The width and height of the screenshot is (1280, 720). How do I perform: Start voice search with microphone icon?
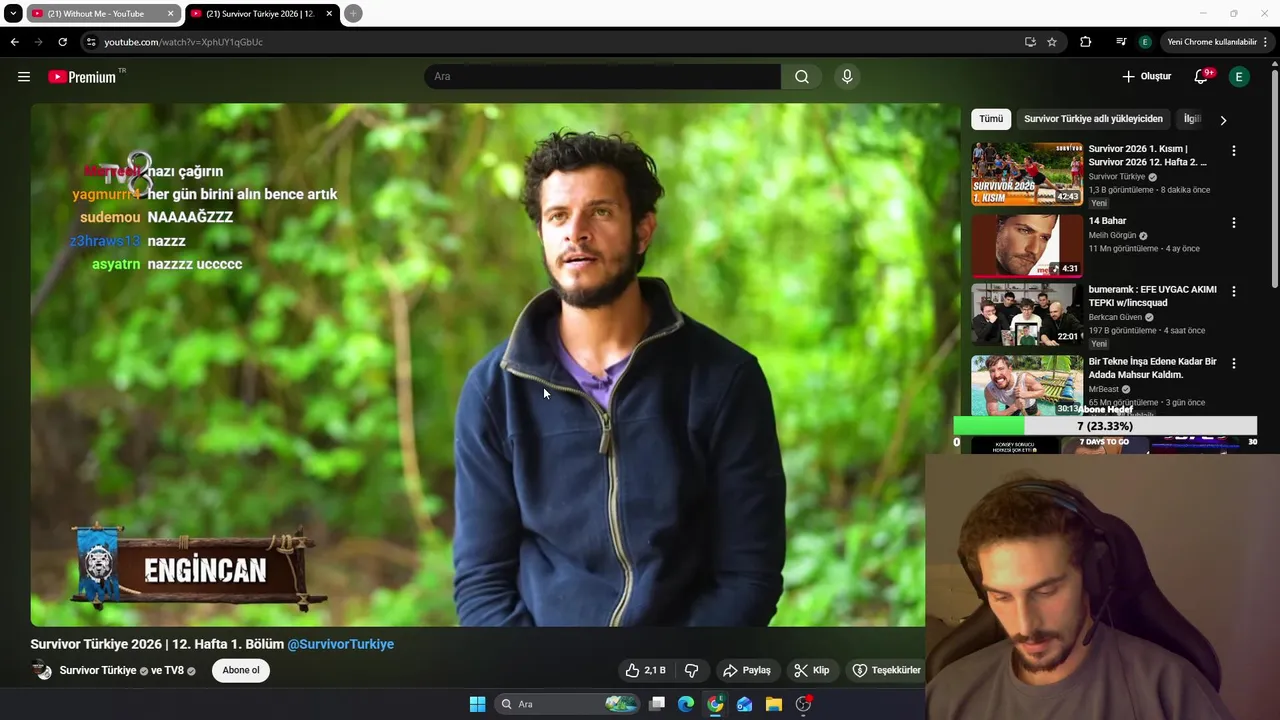[847, 77]
